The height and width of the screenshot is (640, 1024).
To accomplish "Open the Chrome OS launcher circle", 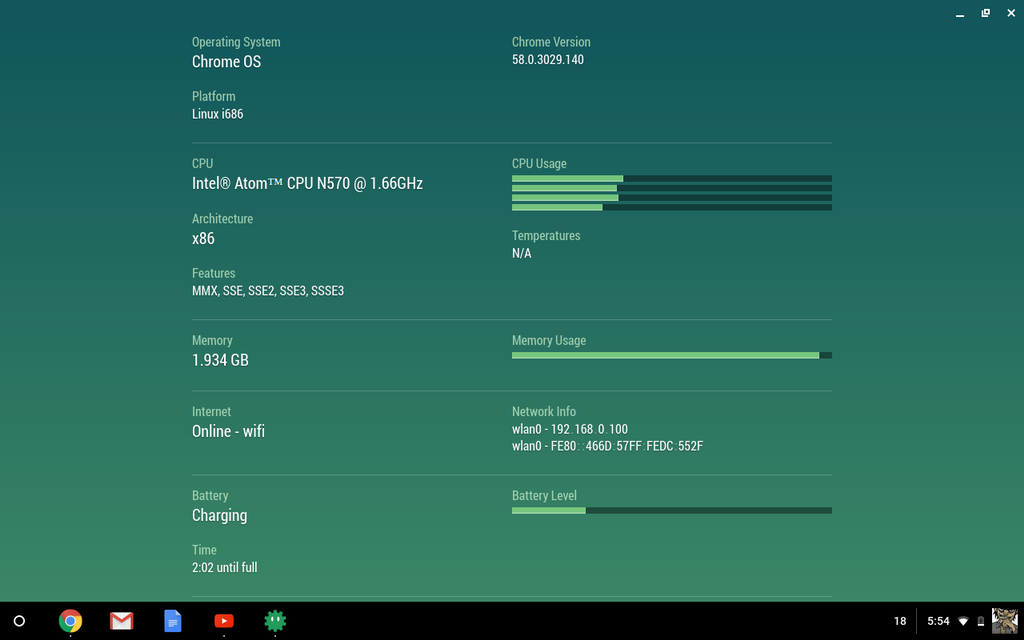I will (x=18, y=621).
